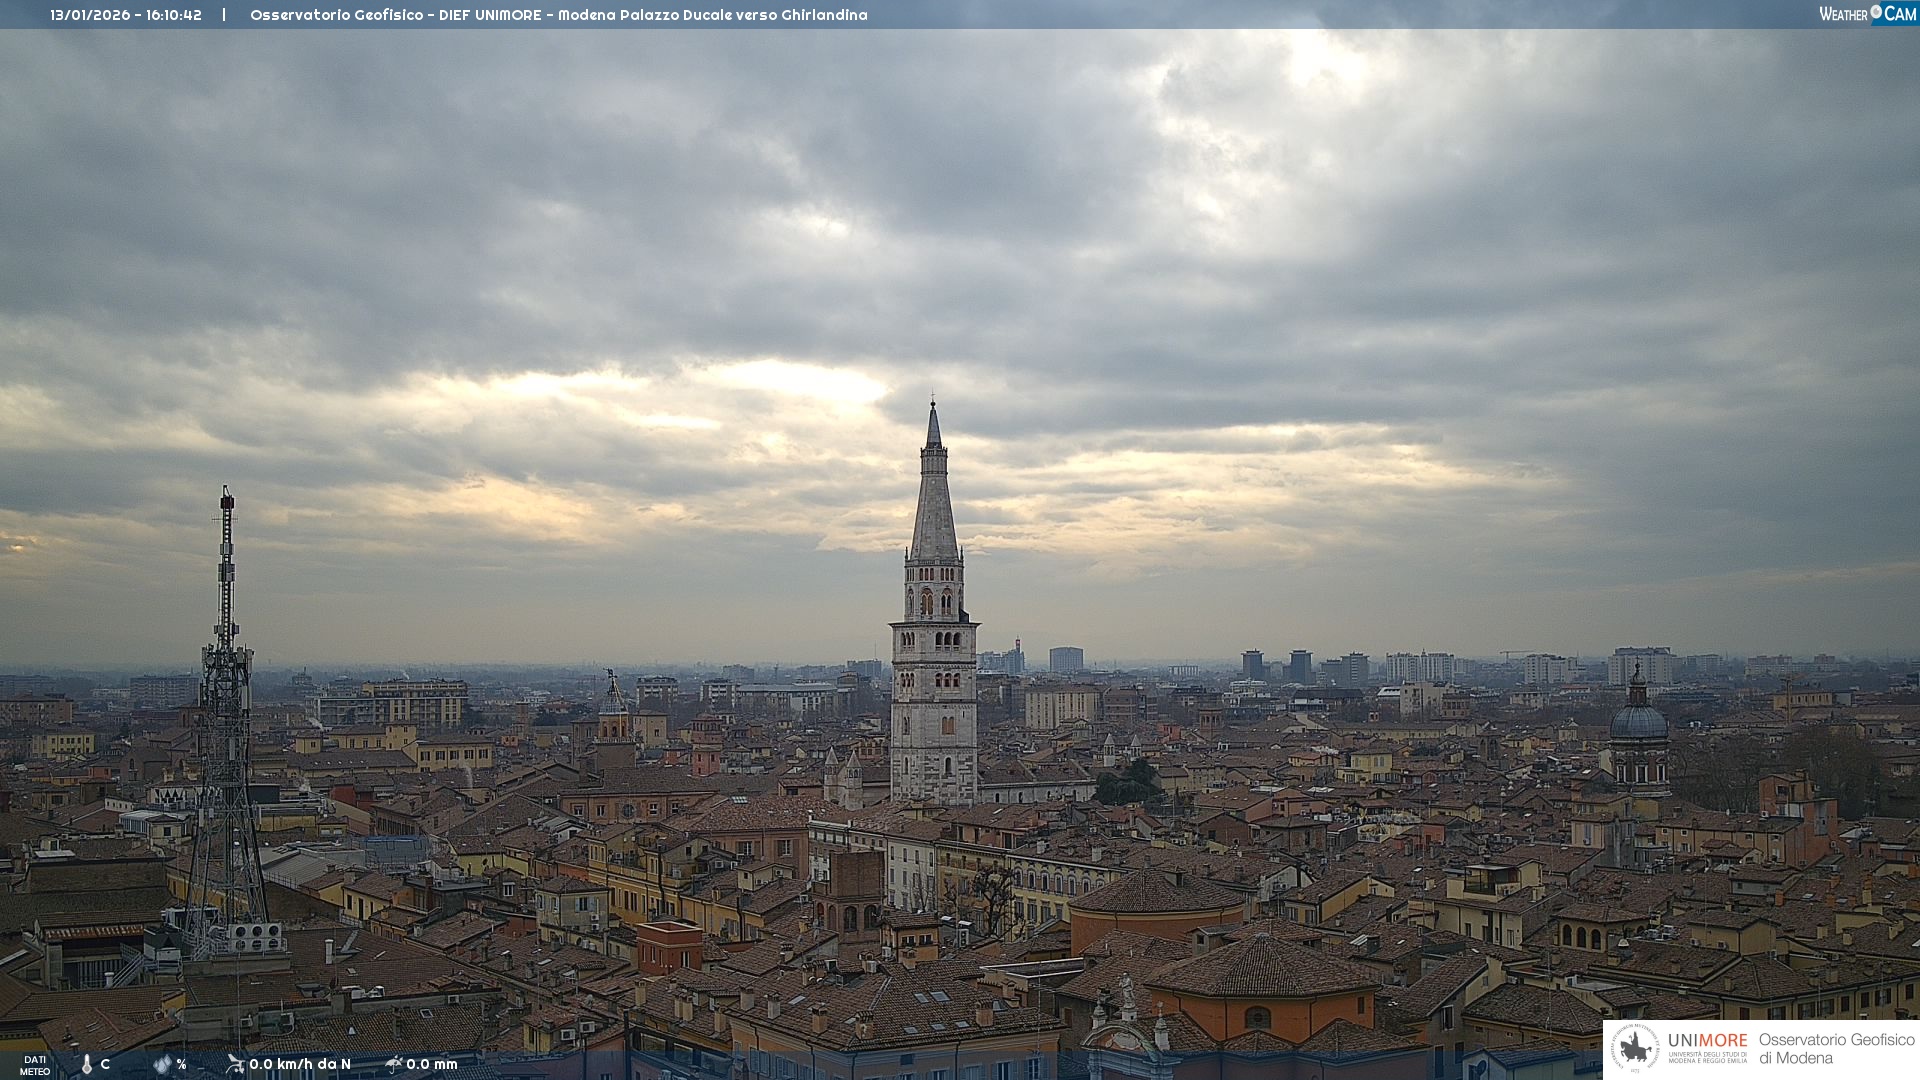Click the telecommunications lattice antenna tower
The width and height of the screenshot is (1920, 1080).
pos(226,700)
